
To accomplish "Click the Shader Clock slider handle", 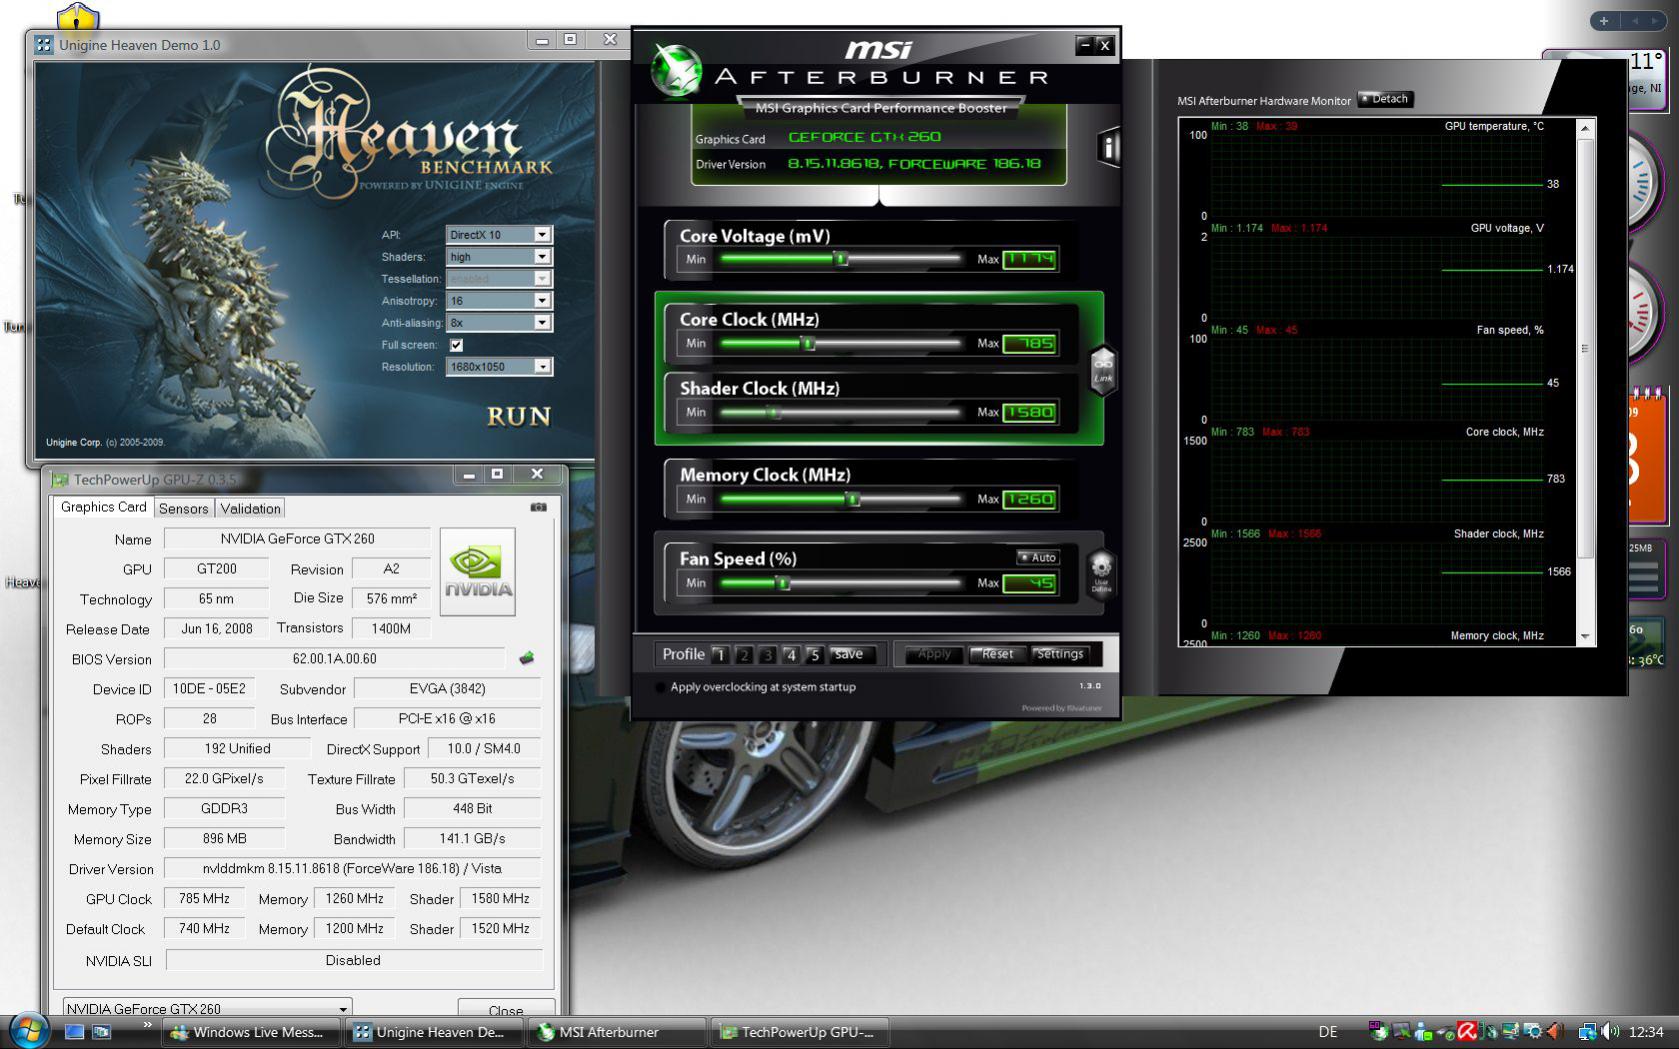I will (x=773, y=412).
